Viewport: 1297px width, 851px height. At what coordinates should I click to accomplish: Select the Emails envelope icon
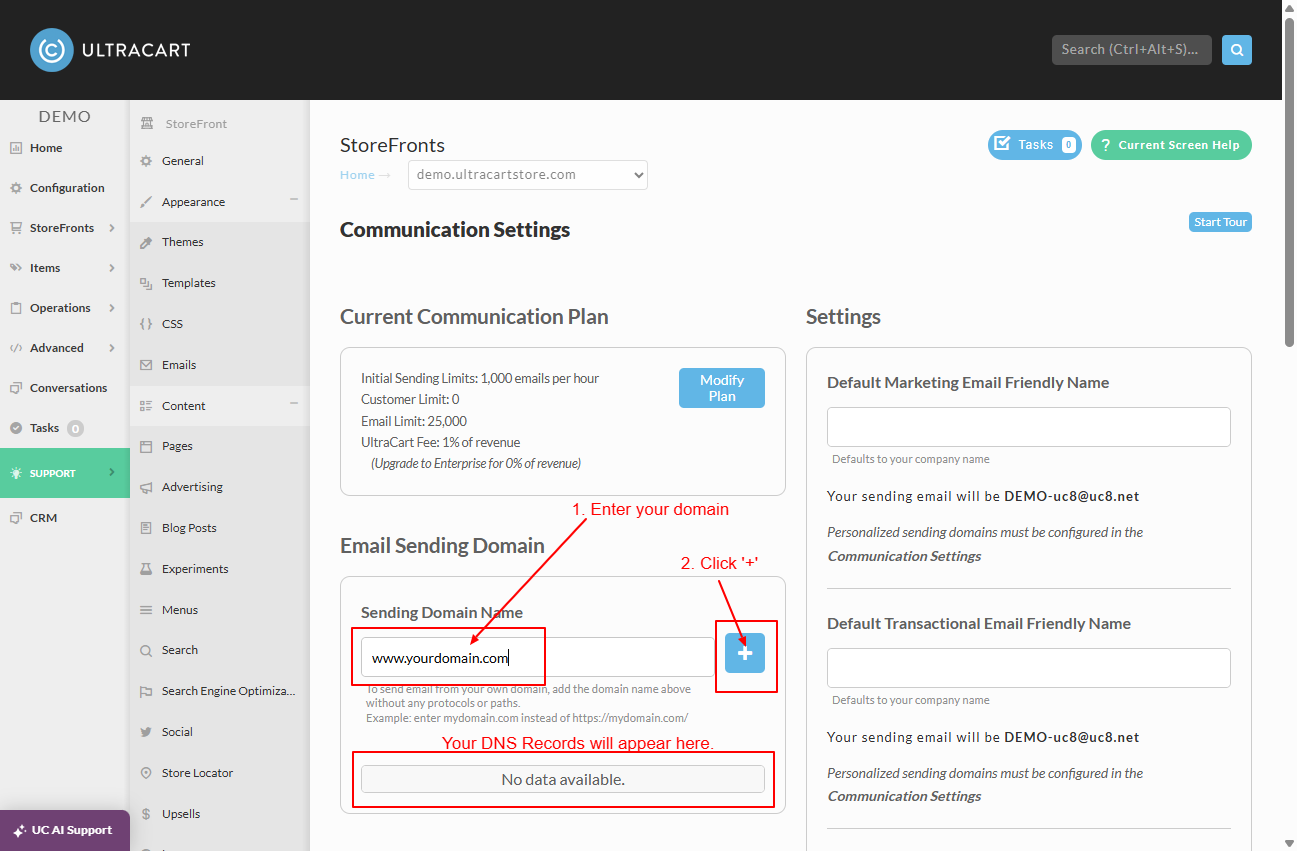pos(146,365)
